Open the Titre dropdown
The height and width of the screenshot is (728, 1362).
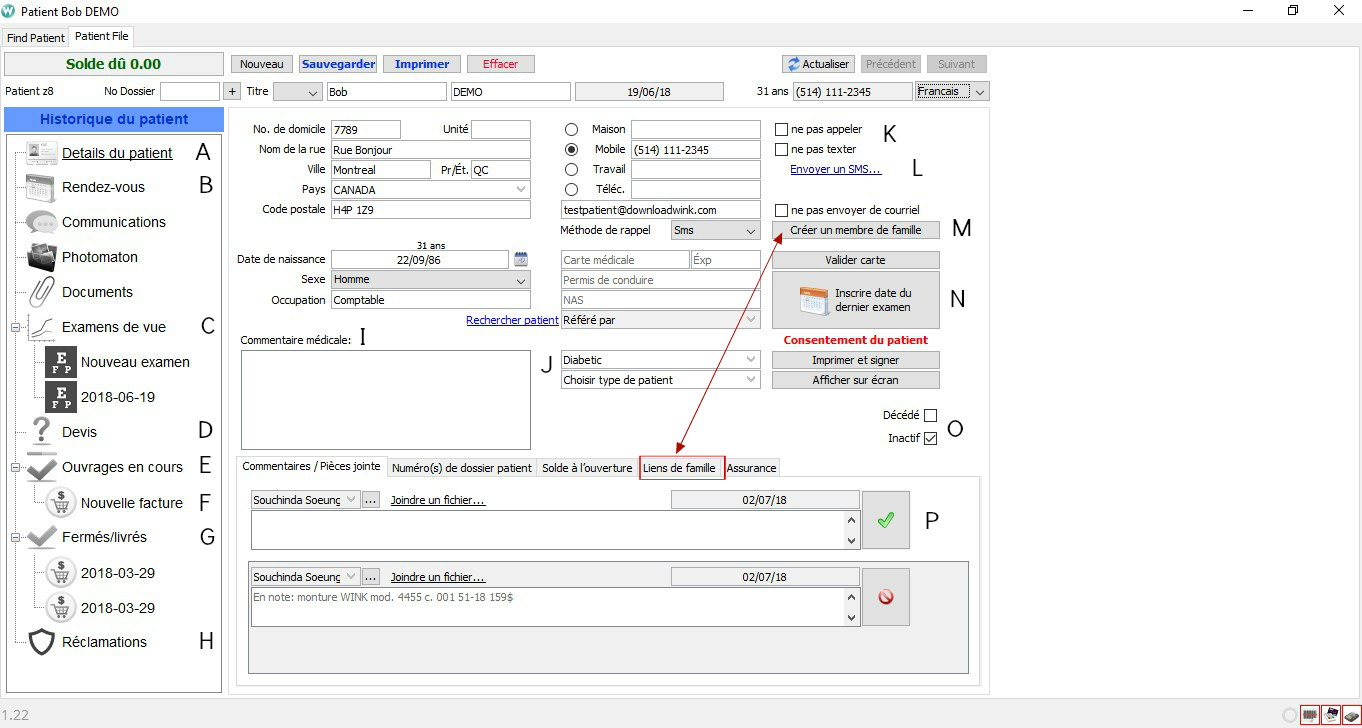298,92
